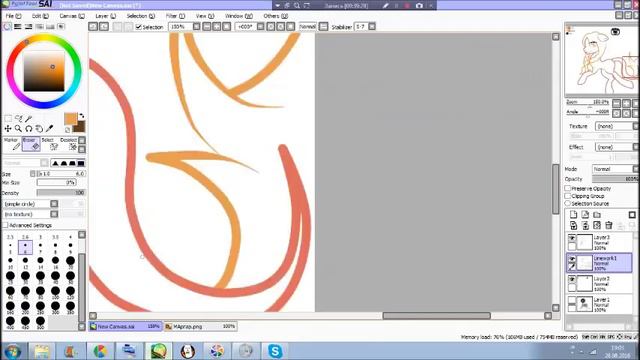Open the File menu

coord(13,16)
